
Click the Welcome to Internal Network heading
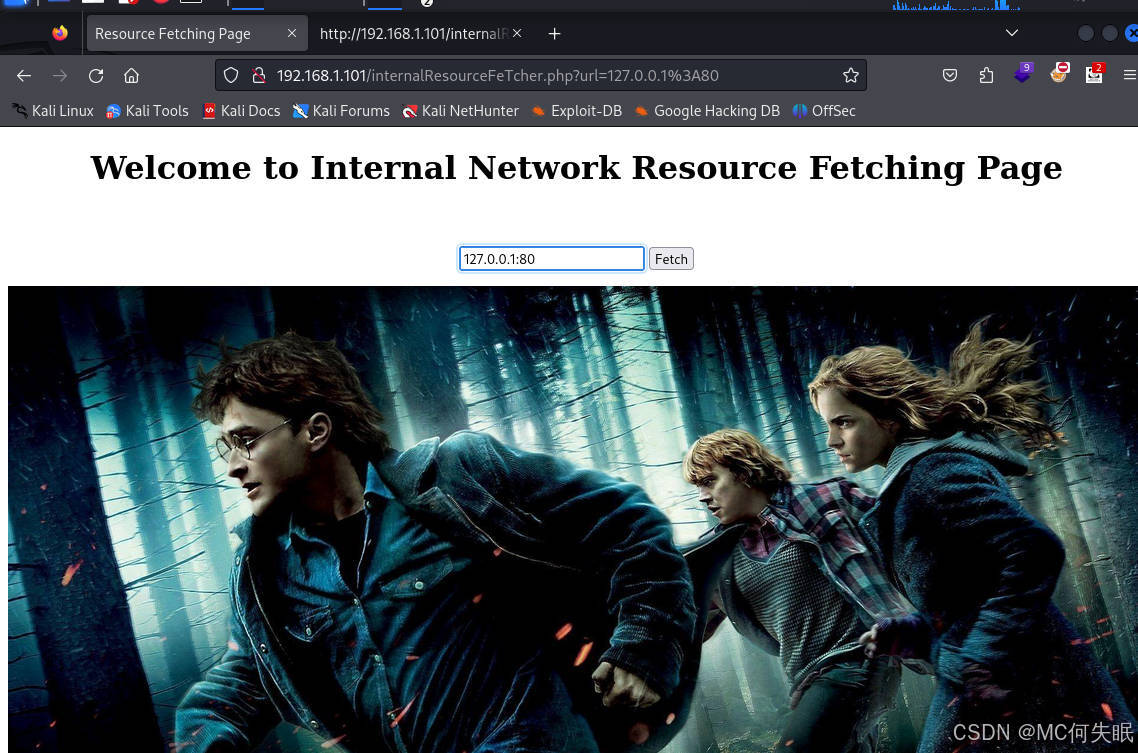tap(576, 168)
